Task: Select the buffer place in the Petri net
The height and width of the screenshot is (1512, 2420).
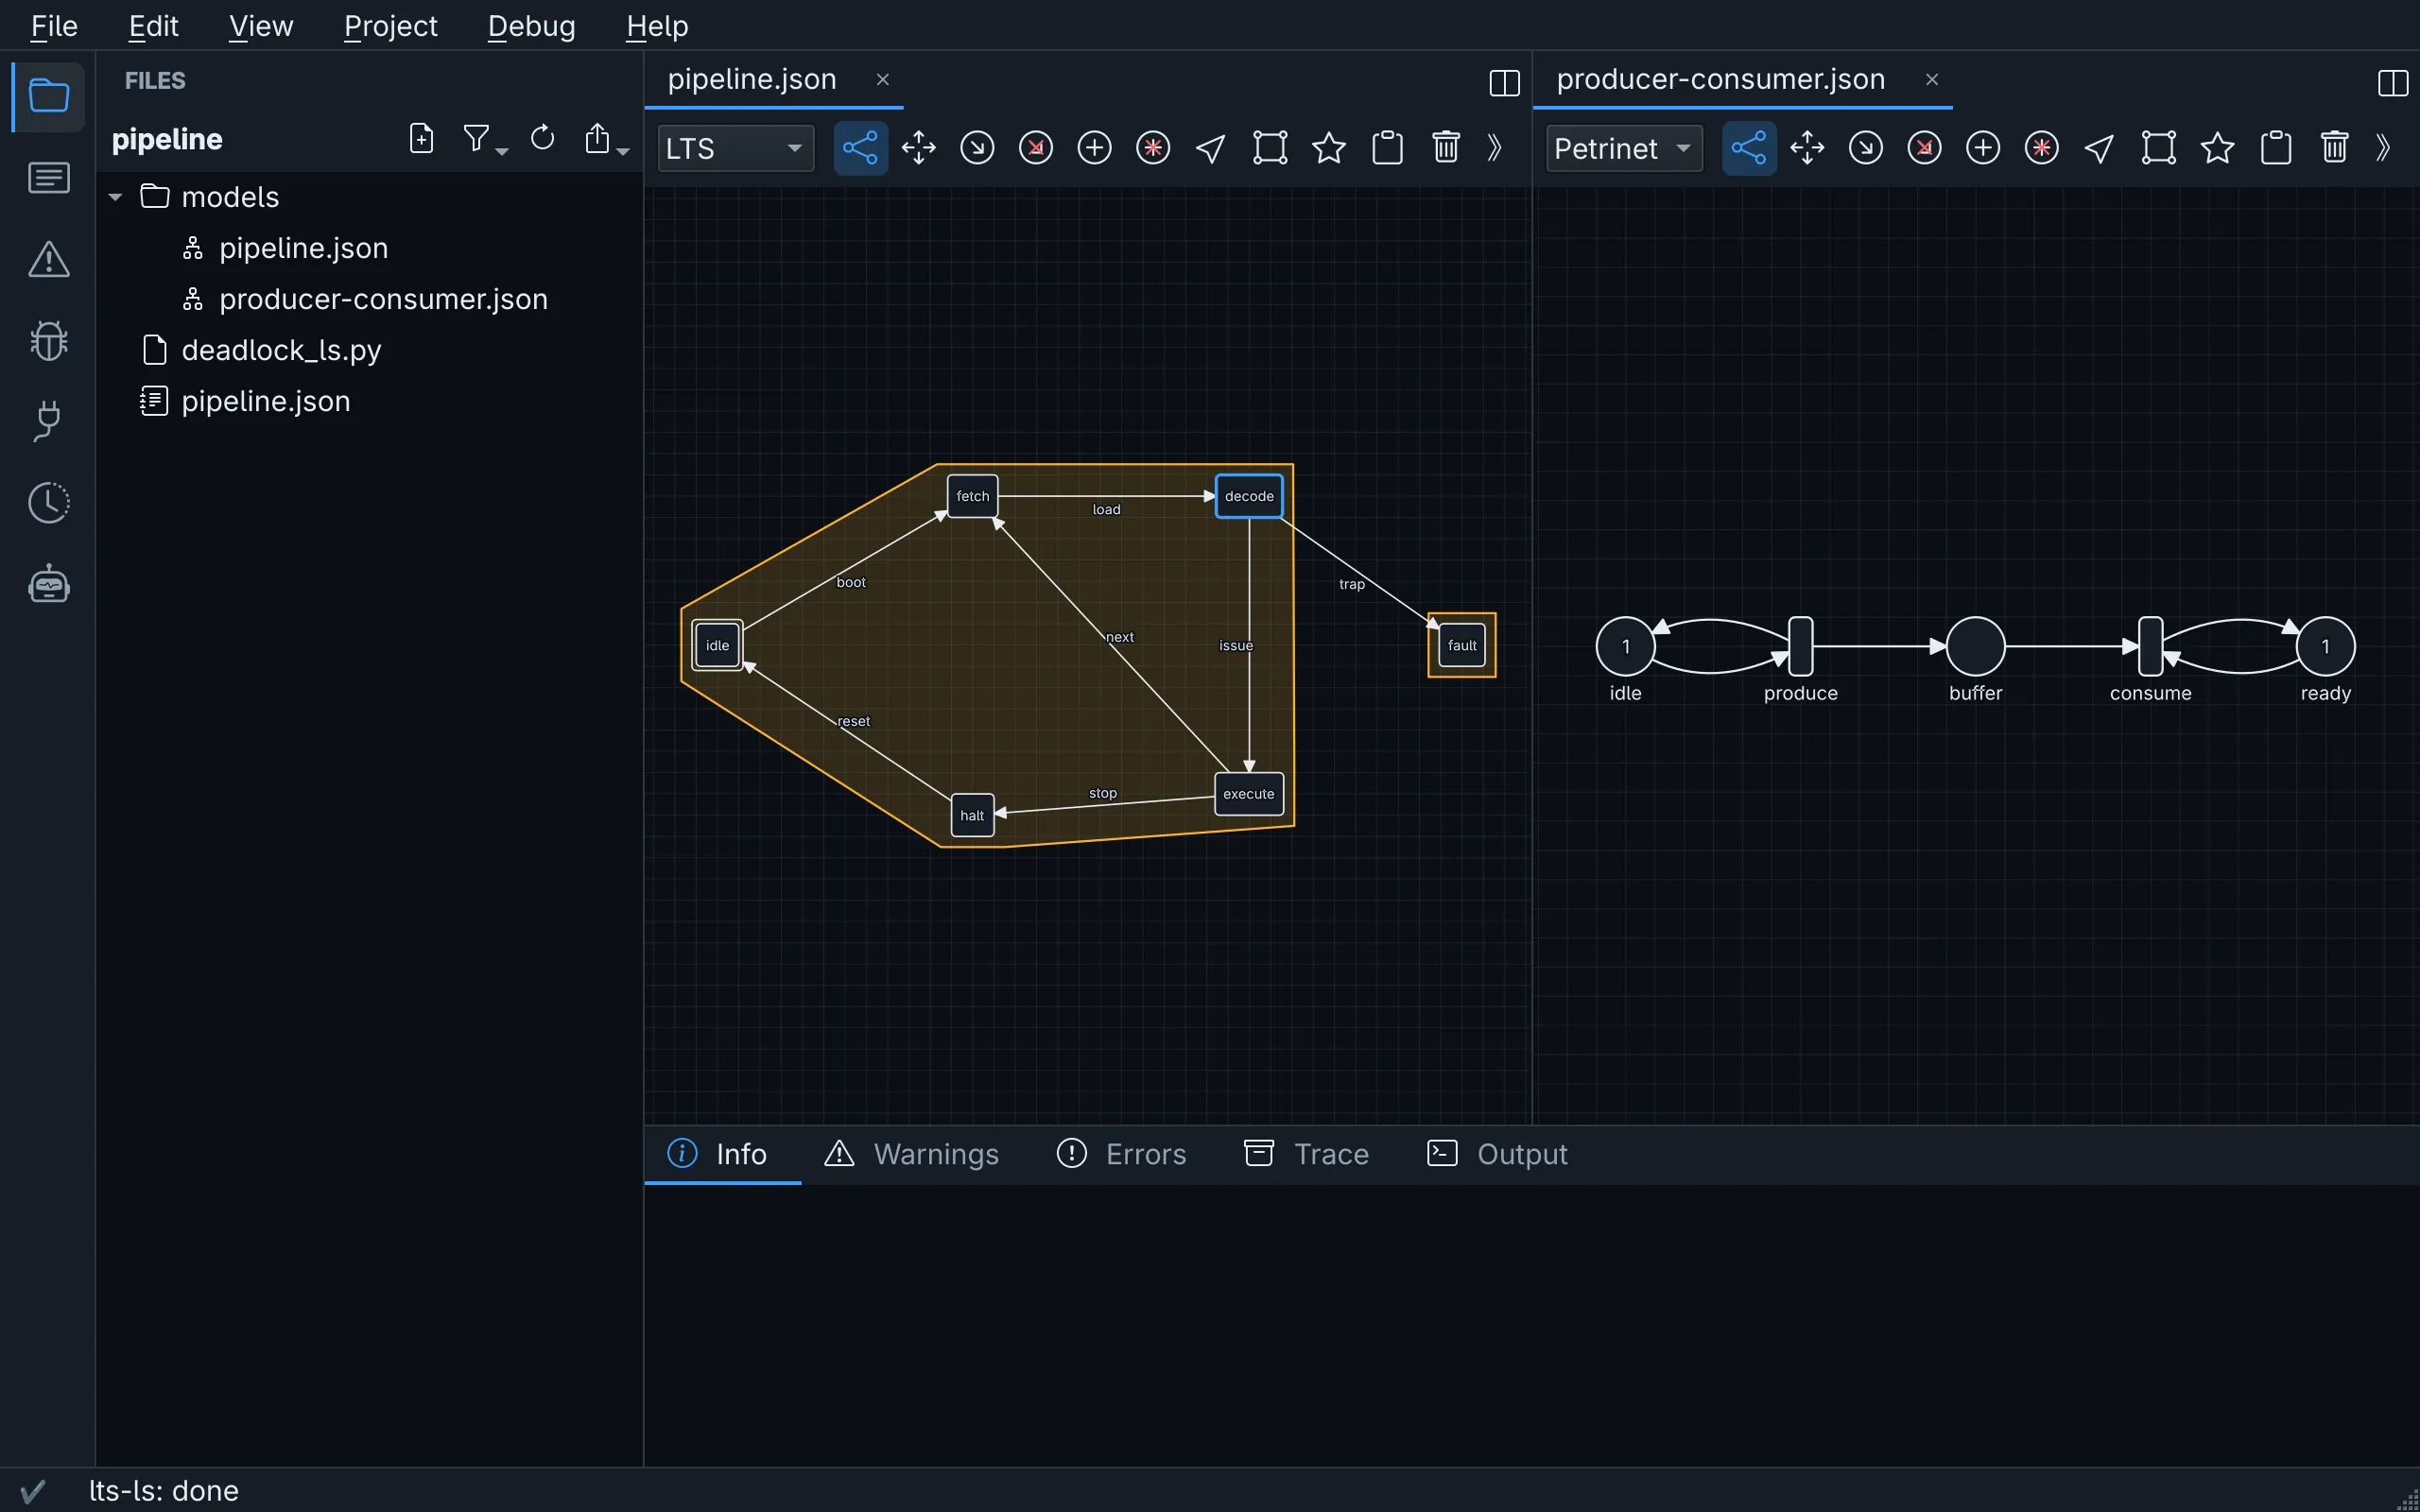Action: click(1975, 646)
